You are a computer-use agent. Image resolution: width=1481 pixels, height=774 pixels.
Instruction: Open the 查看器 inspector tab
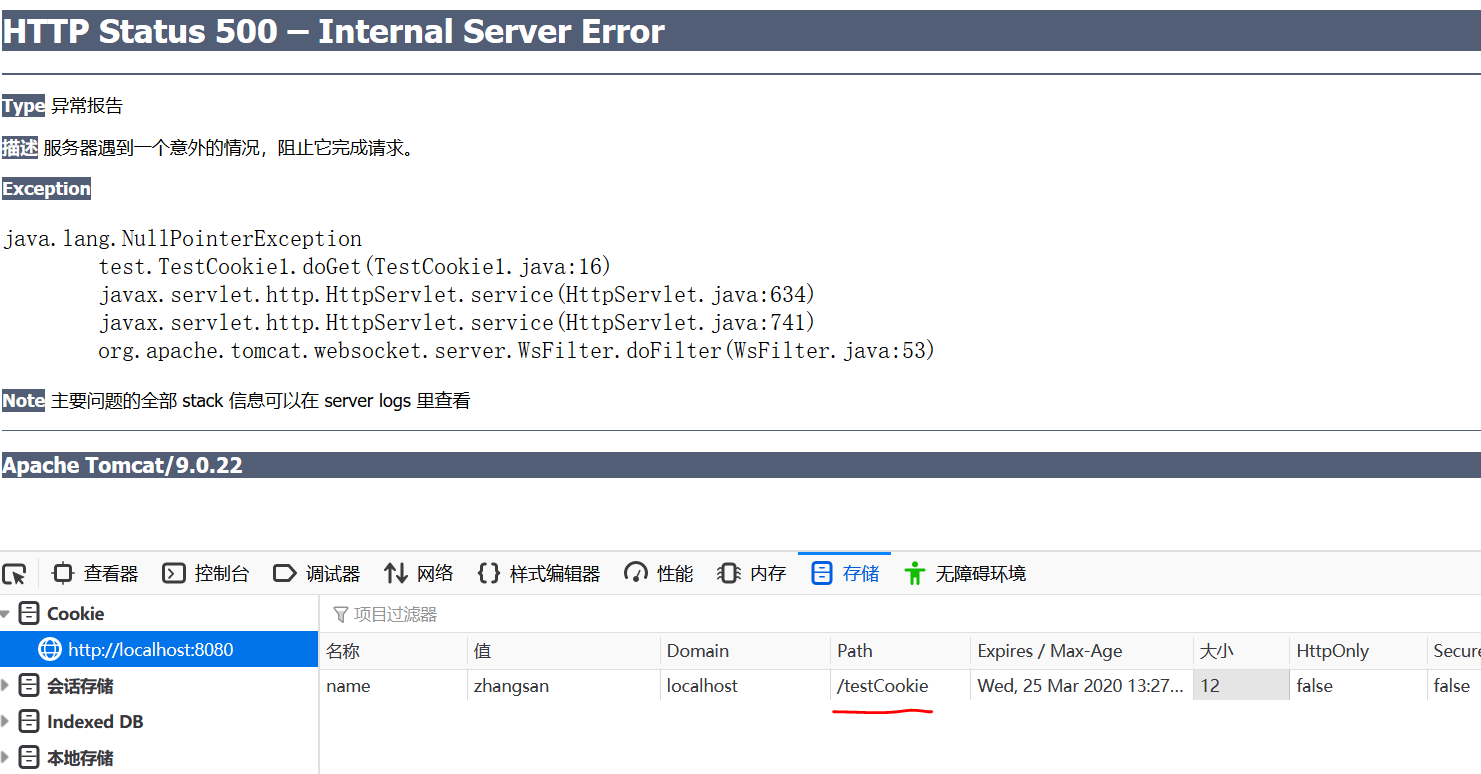95,574
